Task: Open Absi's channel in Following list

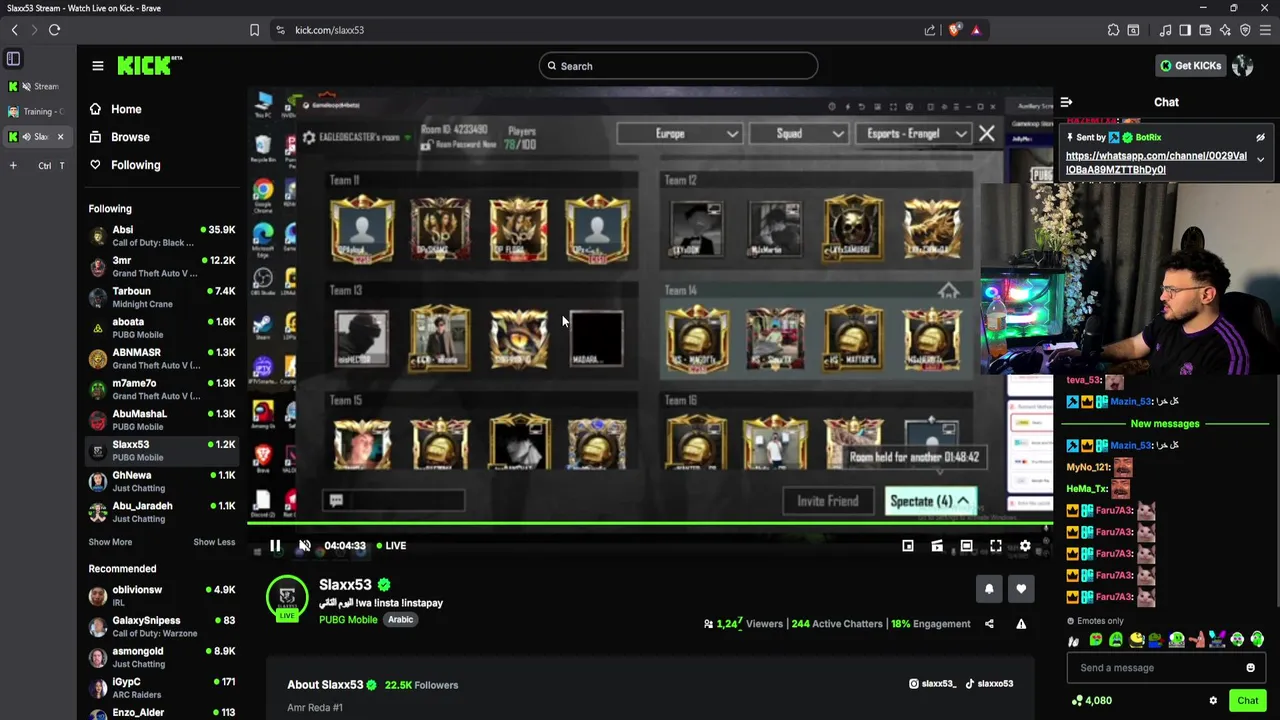Action: 161,236
